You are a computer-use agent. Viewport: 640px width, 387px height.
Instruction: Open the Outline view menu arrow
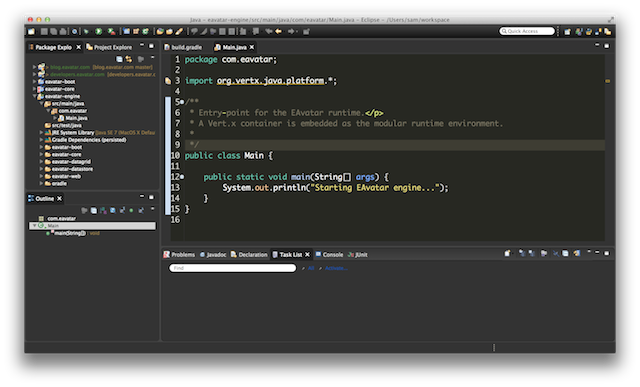(x=153, y=209)
